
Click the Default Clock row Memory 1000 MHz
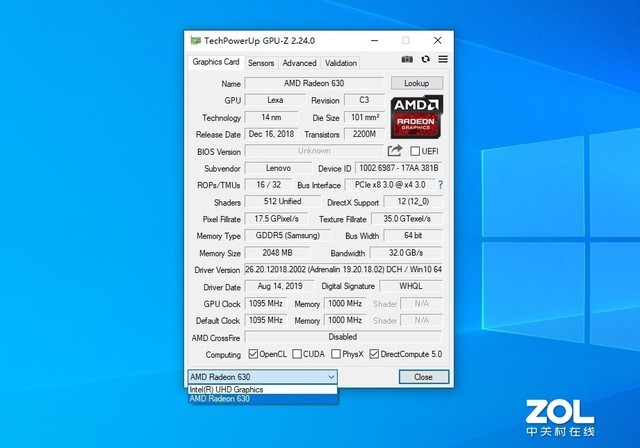click(x=345, y=320)
